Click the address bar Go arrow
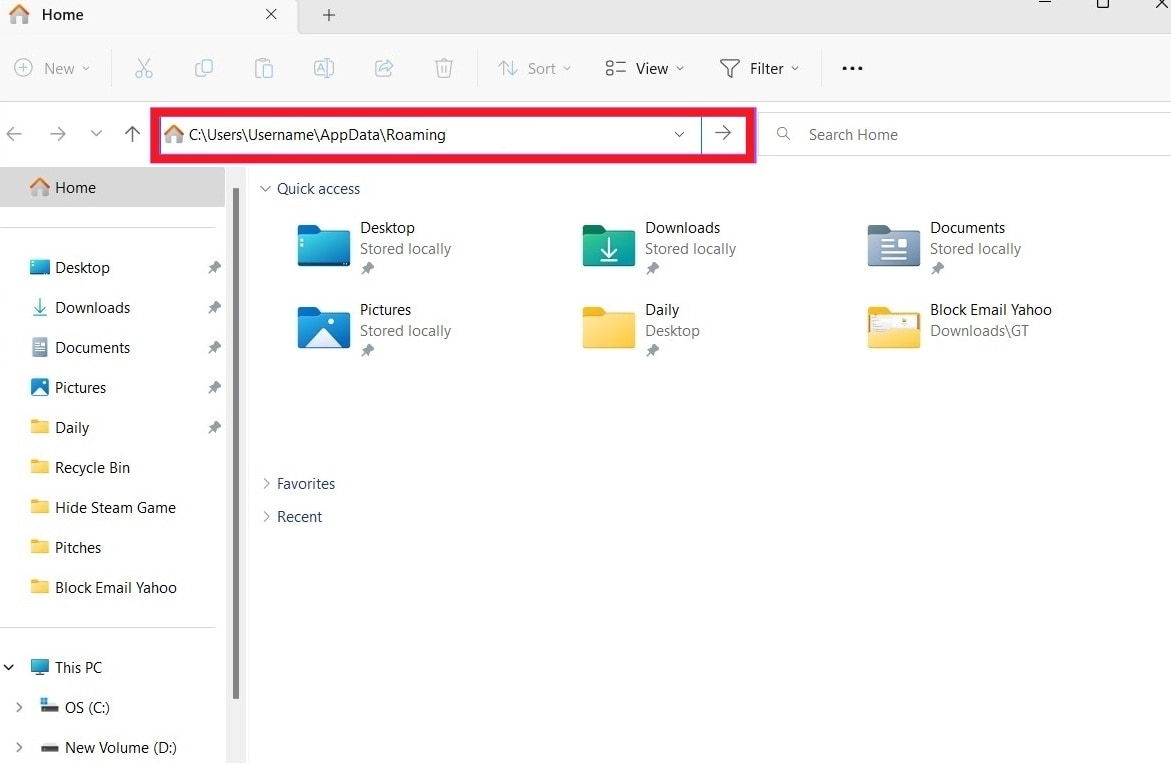 point(723,134)
